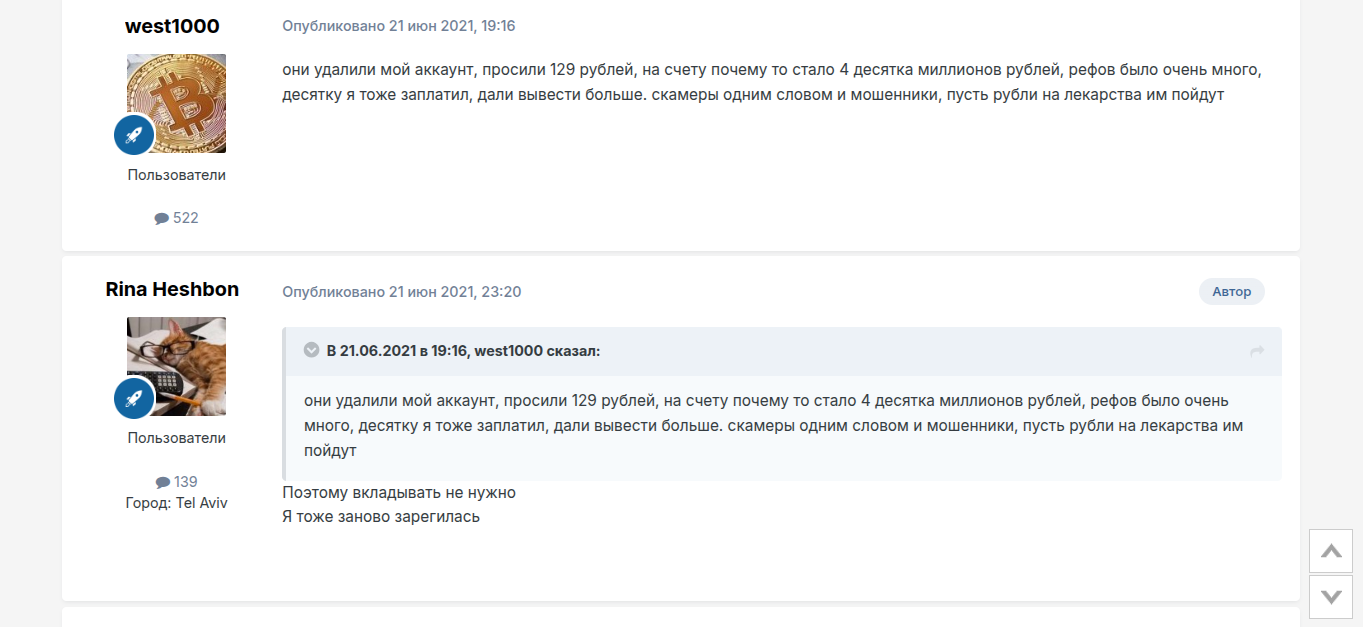
Task: Collapse the quoted west1000 message
Action: point(311,351)
